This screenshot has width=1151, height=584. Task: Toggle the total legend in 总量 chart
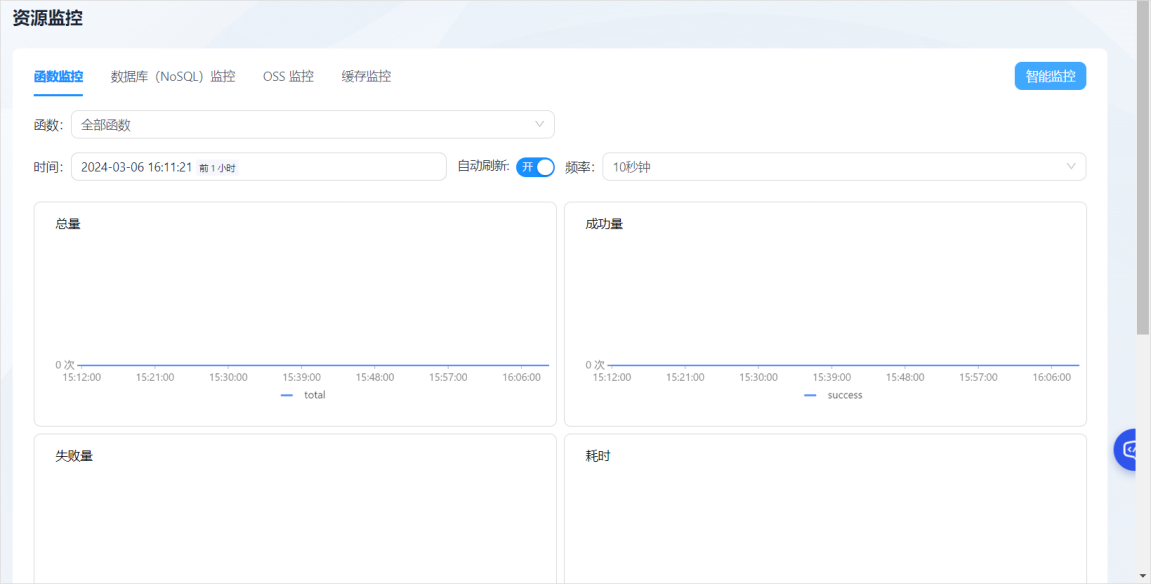click(x=303, y=395)
